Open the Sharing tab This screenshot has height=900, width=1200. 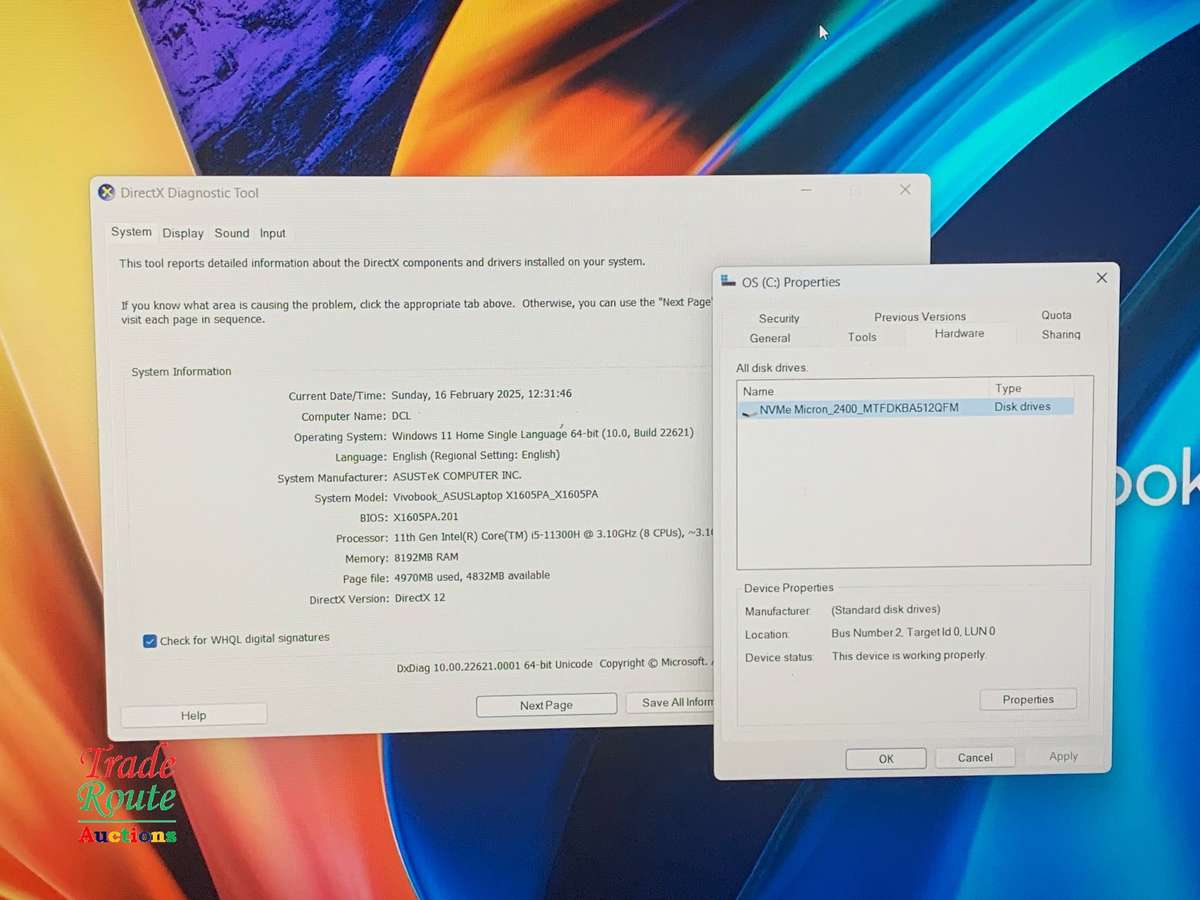pos(1060,335)
